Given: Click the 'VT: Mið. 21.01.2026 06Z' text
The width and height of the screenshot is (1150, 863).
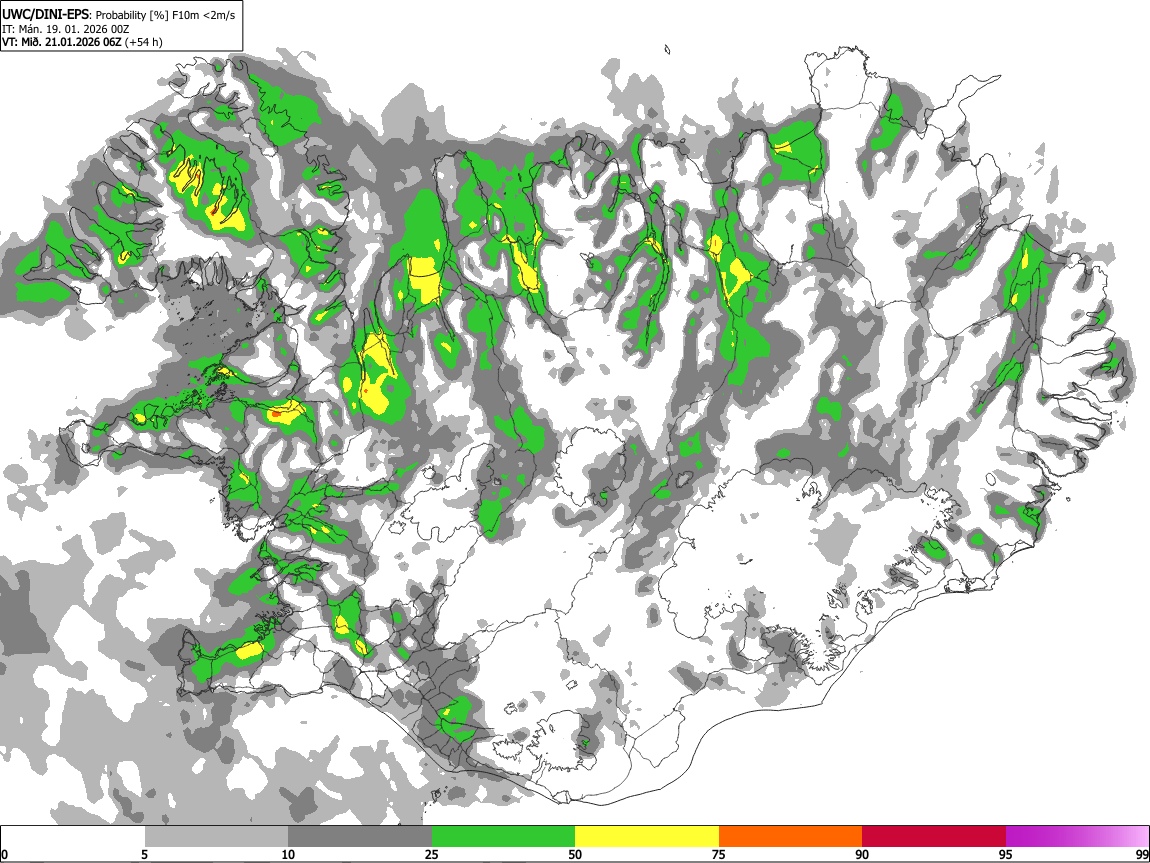Looking at the screenshot, I should 62,42.
